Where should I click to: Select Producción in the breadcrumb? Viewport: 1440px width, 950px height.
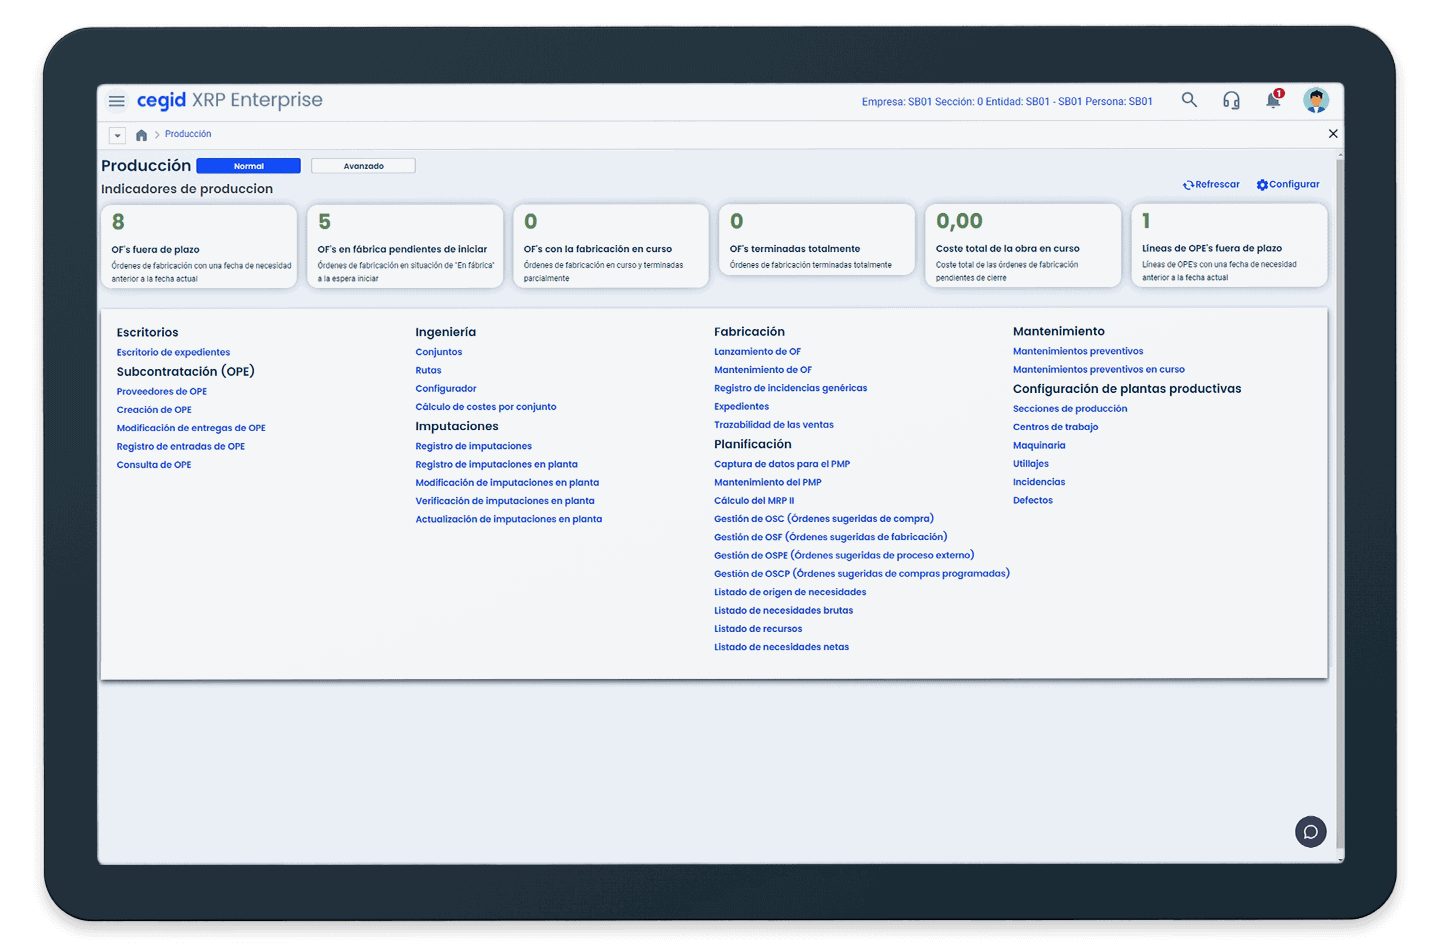coord(188,134)
